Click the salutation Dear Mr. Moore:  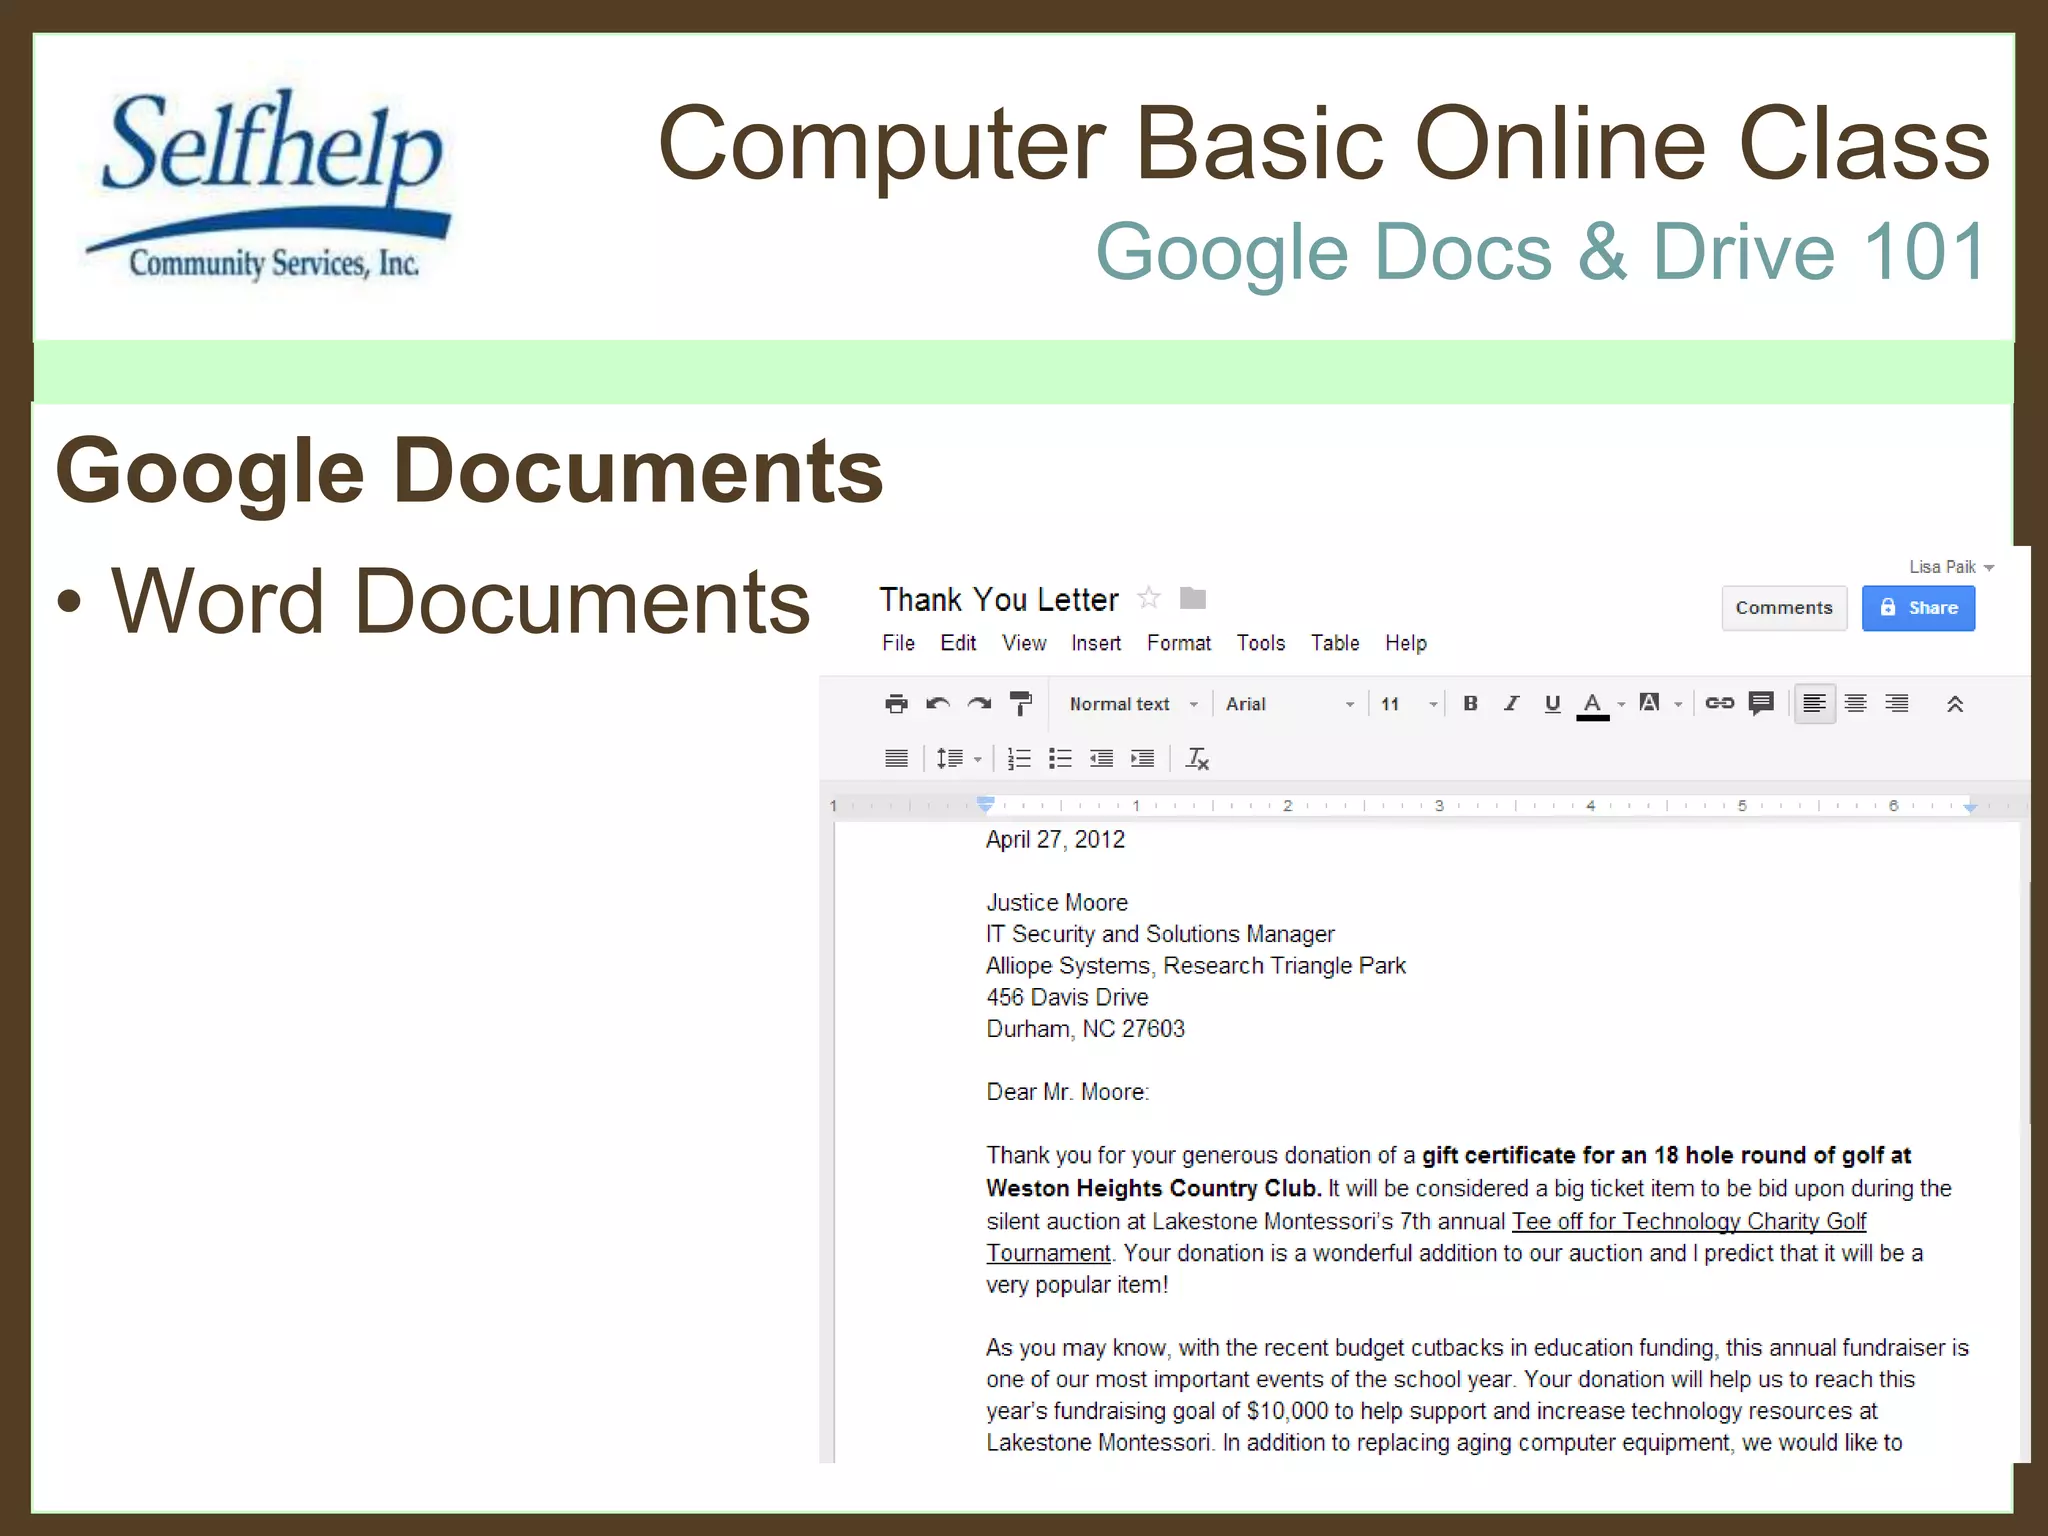pyautogui.click(x=1067, y=1092)
